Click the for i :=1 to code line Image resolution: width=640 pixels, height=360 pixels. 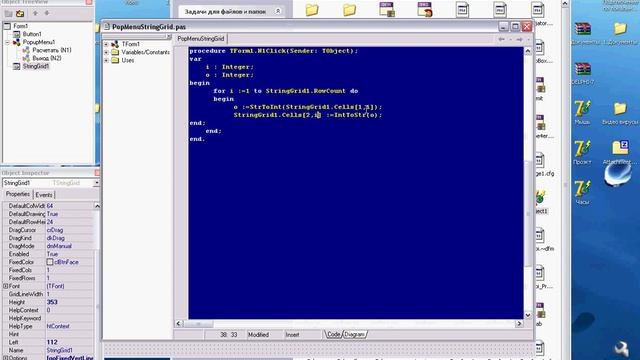pos(286,91)
